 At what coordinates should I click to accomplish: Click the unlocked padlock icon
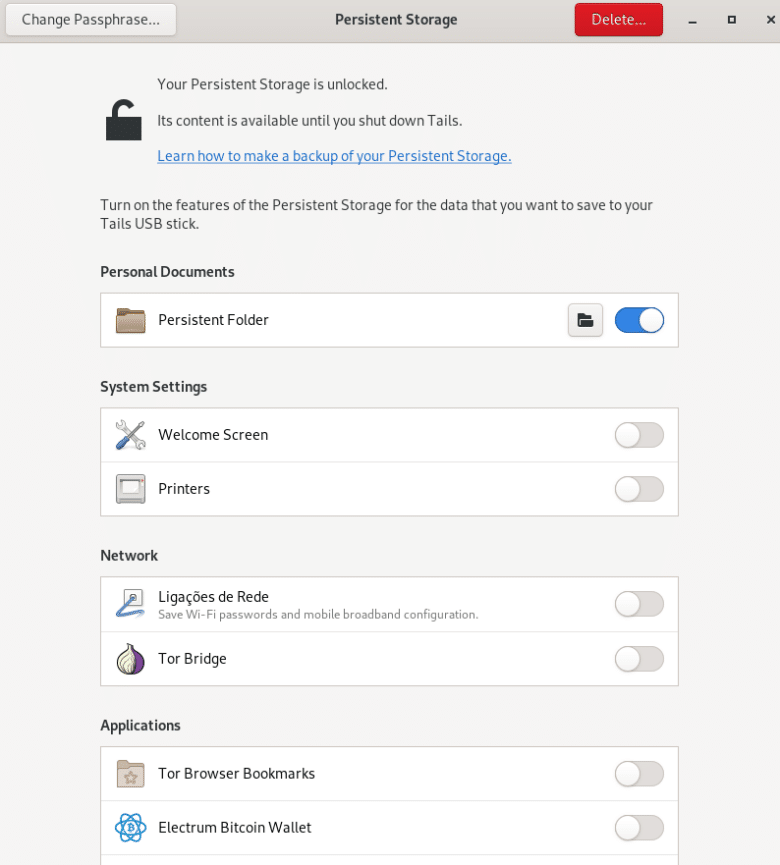click(x=123, y=120)
